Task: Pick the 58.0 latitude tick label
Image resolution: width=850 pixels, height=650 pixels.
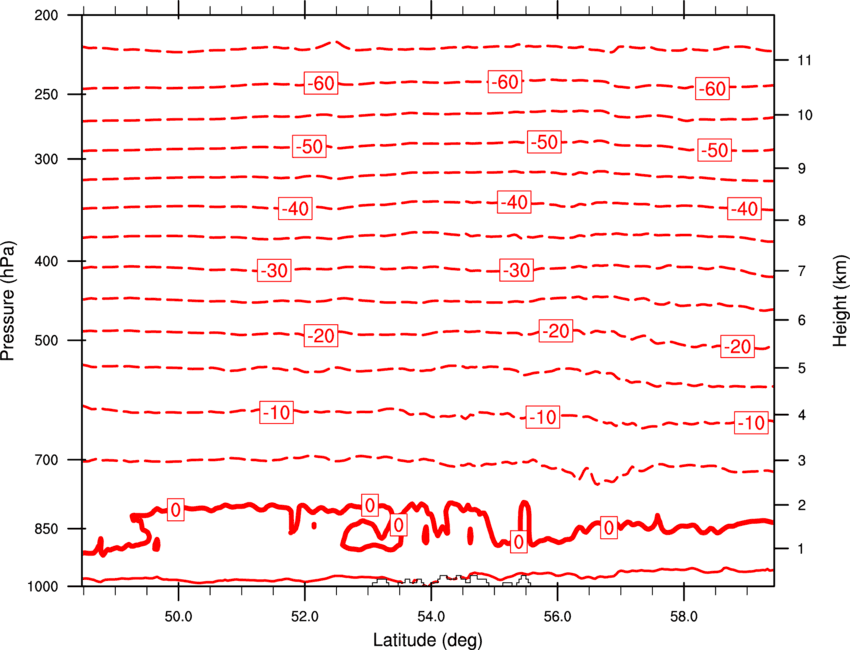Action: (x=684, y=617)
